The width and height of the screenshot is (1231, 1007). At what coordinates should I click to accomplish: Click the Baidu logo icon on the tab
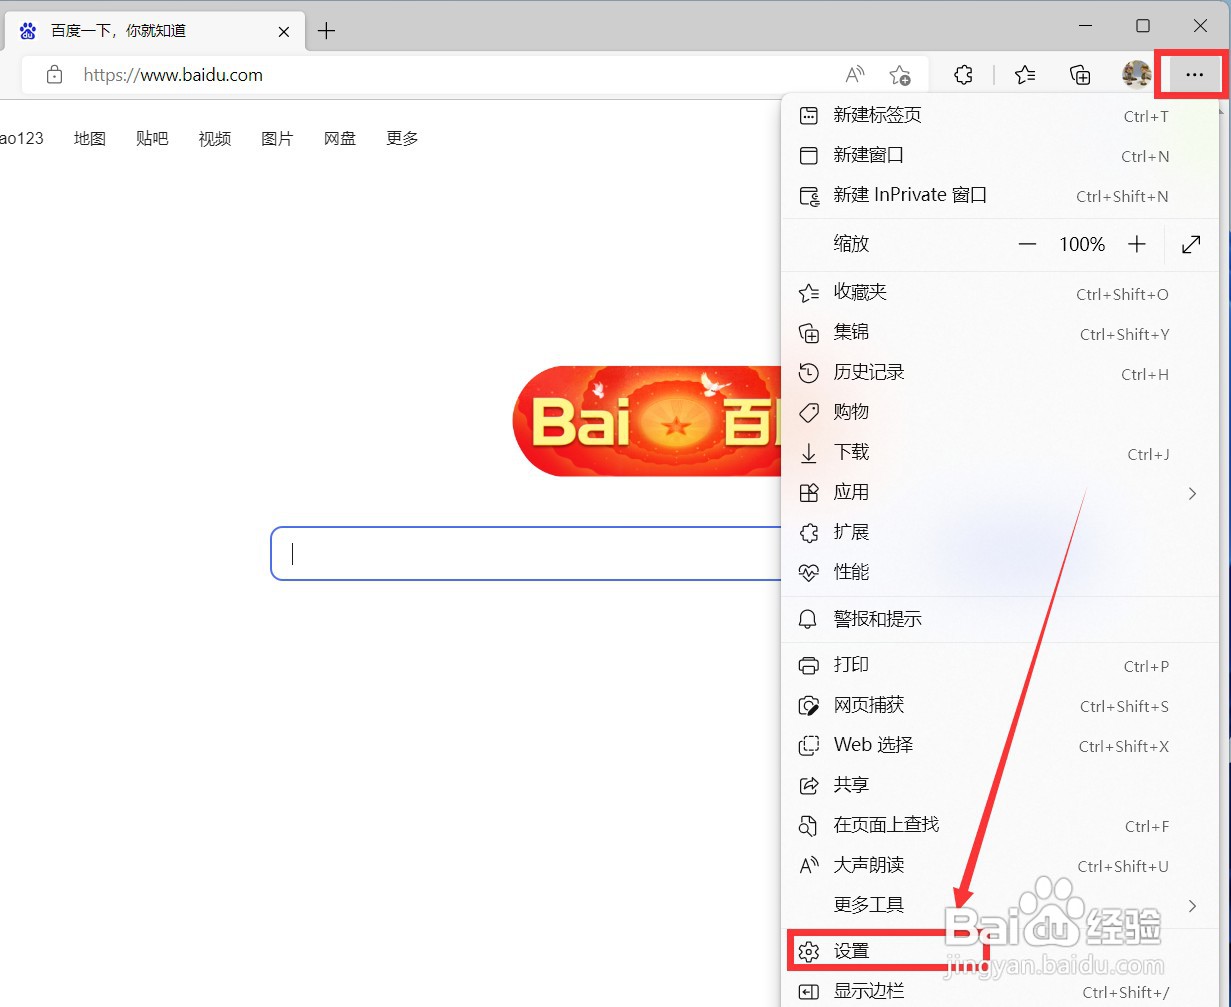[x=26, y=30]
